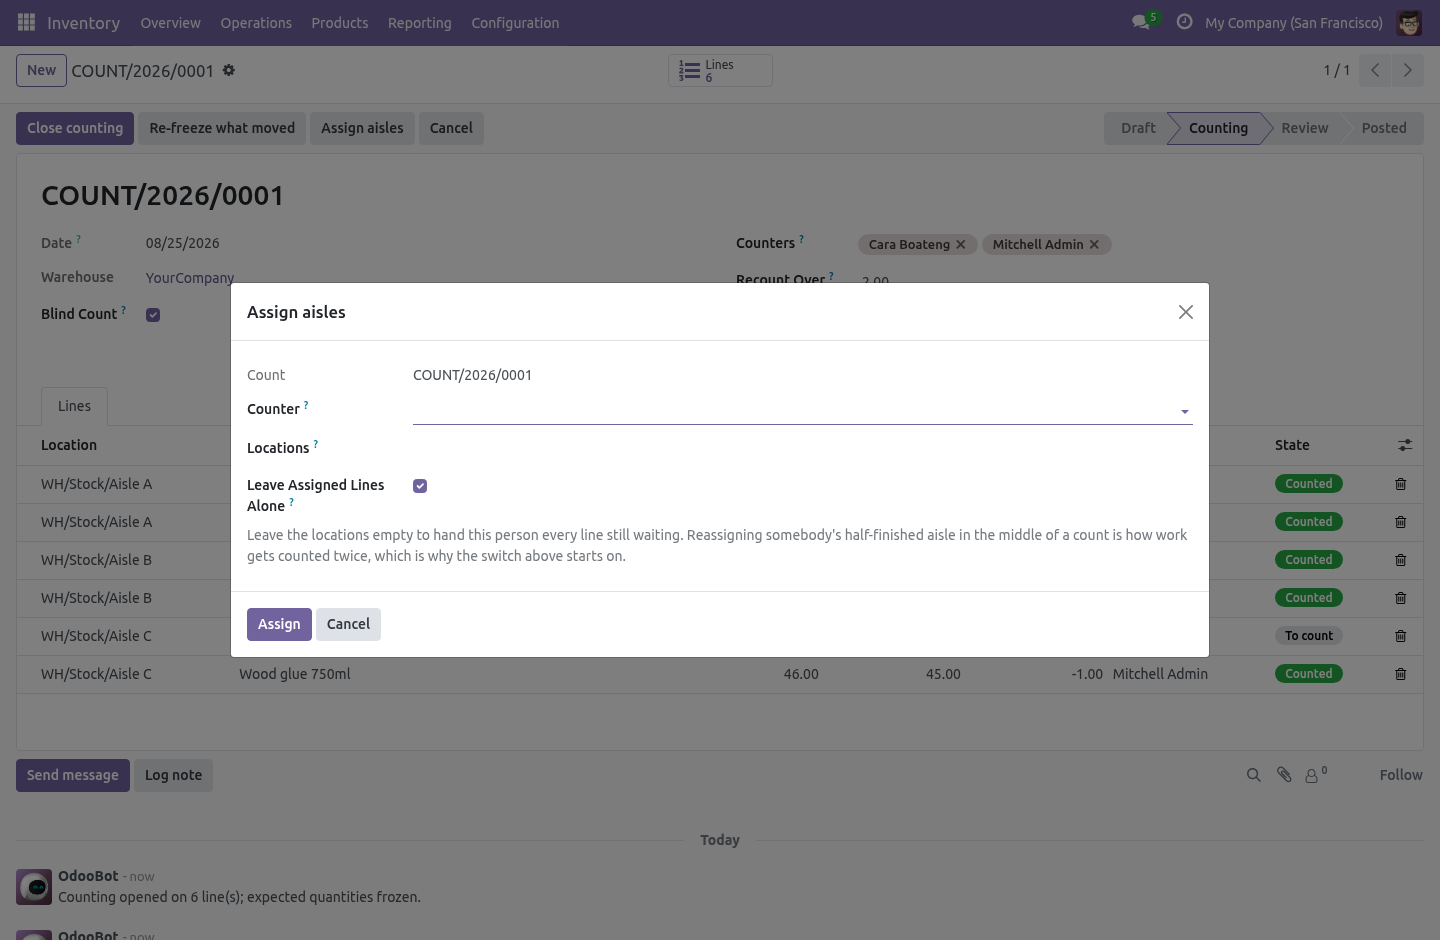Screen dimensions: 1440x940
Task: Open the company switcher My Company (San Francisco)
Action: [1294, 23]
